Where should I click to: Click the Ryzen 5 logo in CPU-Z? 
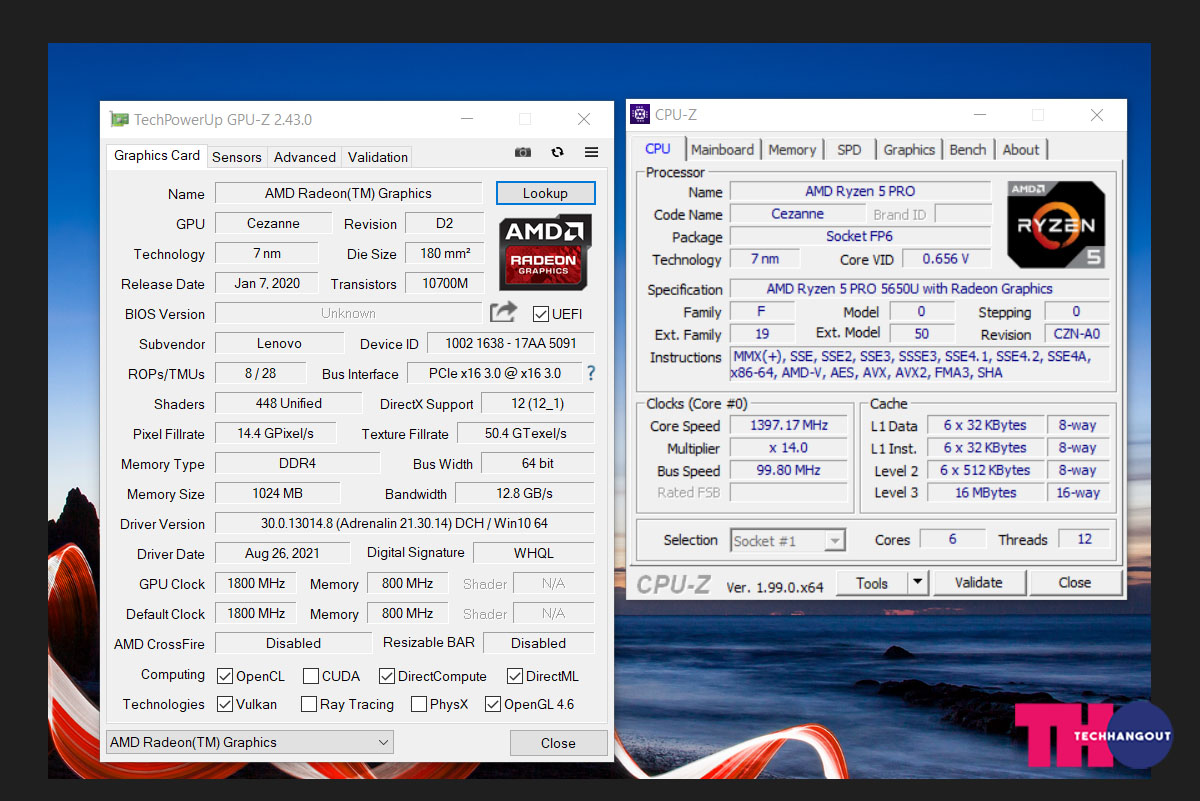coord(1056,224)
